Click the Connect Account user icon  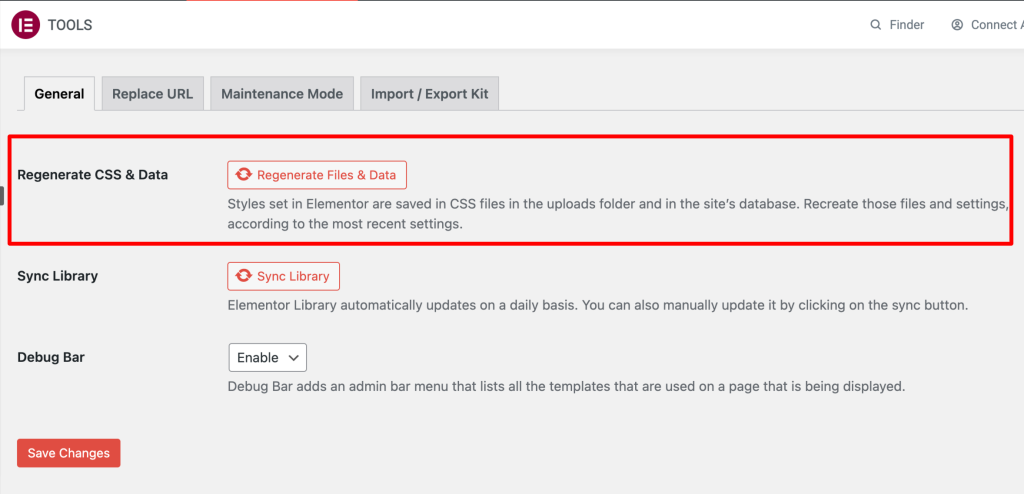[x=957, y=25]
